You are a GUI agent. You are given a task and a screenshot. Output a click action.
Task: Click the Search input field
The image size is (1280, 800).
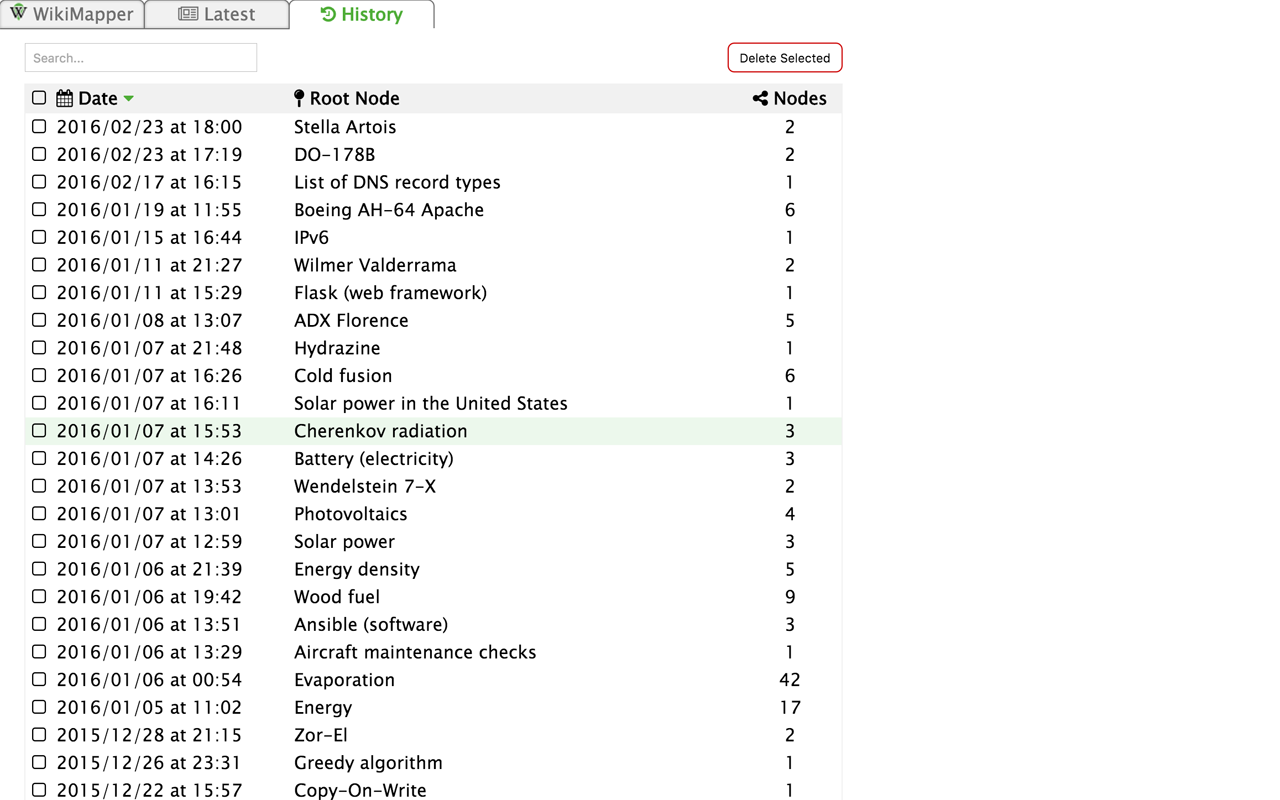click(x=140, y=57)
